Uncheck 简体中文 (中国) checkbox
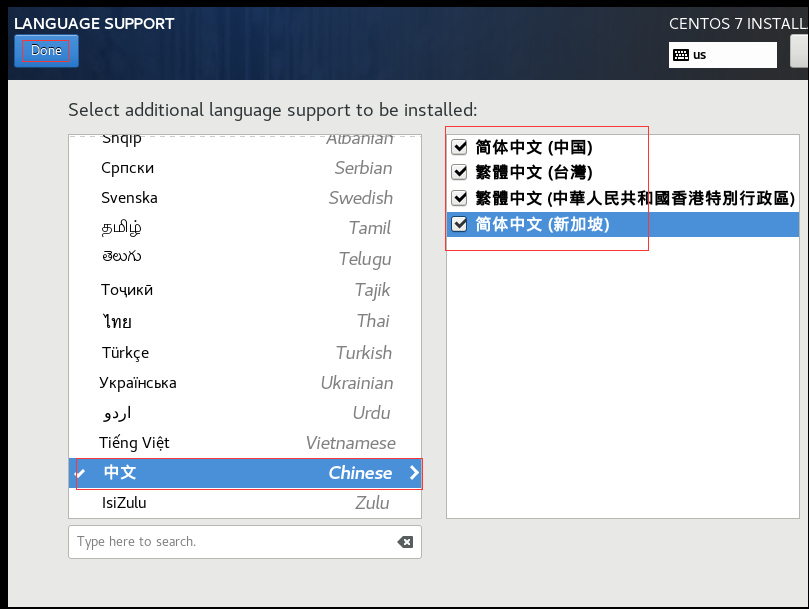The height and width of the screenshot is (609, 809). tap(459, 147)
